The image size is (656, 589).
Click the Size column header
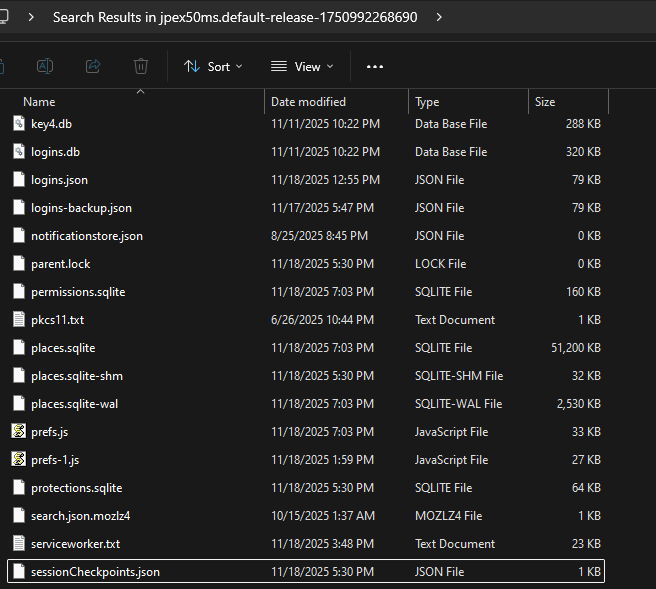(545, 102)
